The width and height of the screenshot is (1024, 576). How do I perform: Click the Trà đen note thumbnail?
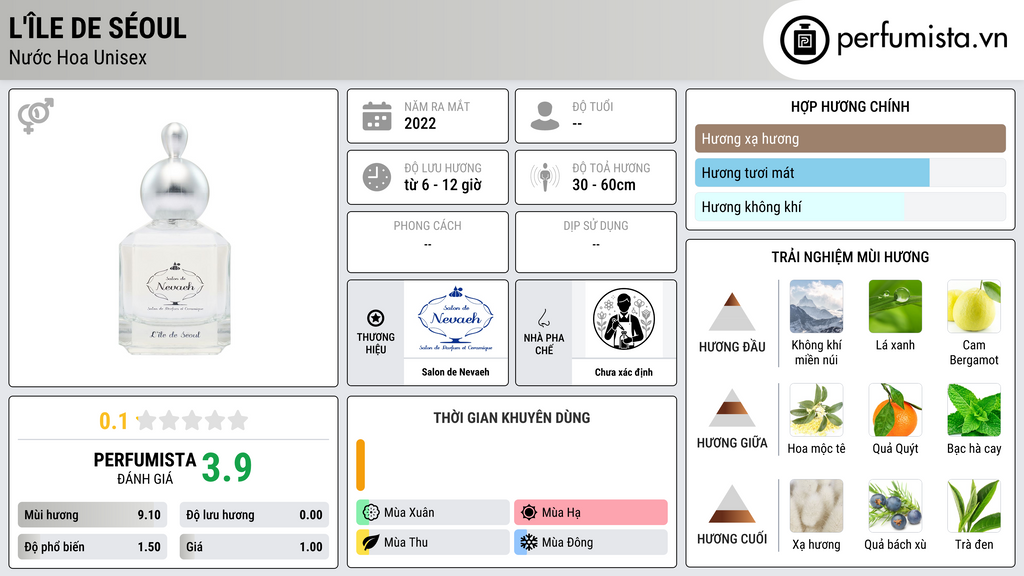pos(974,506)
